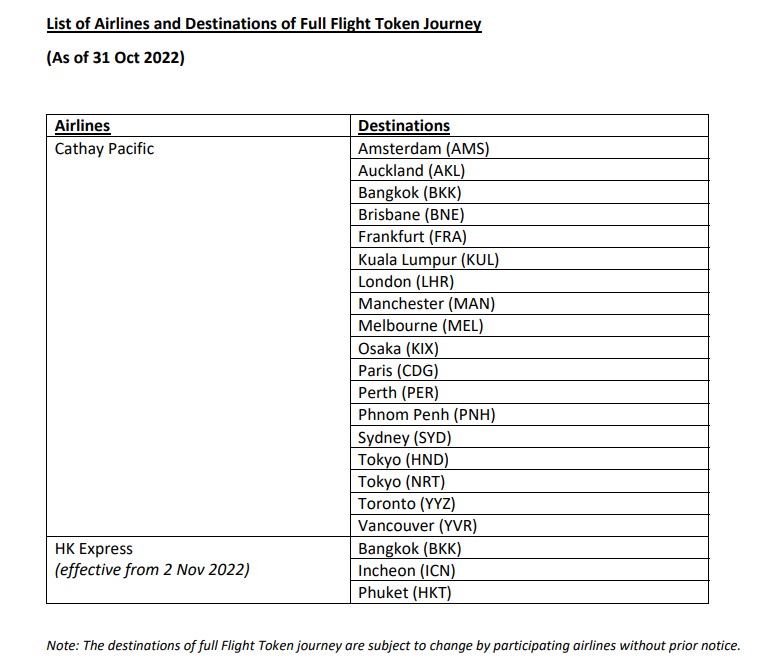Select the Phnom Penh (PNH) row
The image size is (762, 665).
point(529,415)
